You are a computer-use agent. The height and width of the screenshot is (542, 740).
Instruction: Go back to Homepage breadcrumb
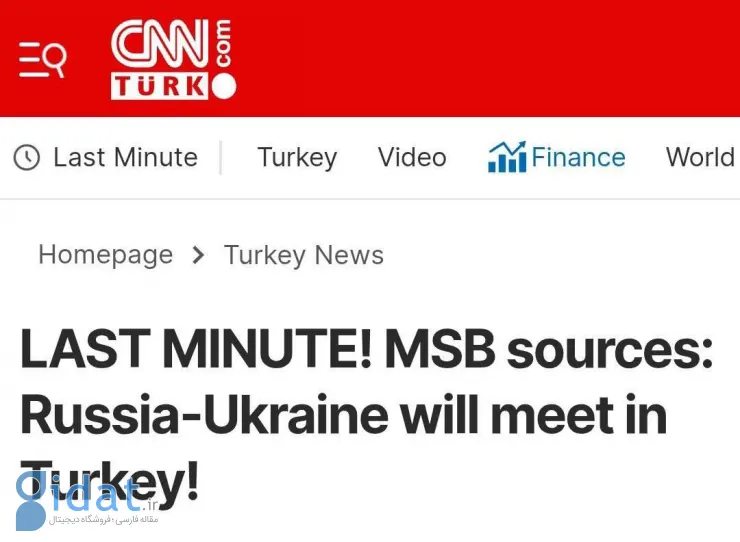click(105, 255)
